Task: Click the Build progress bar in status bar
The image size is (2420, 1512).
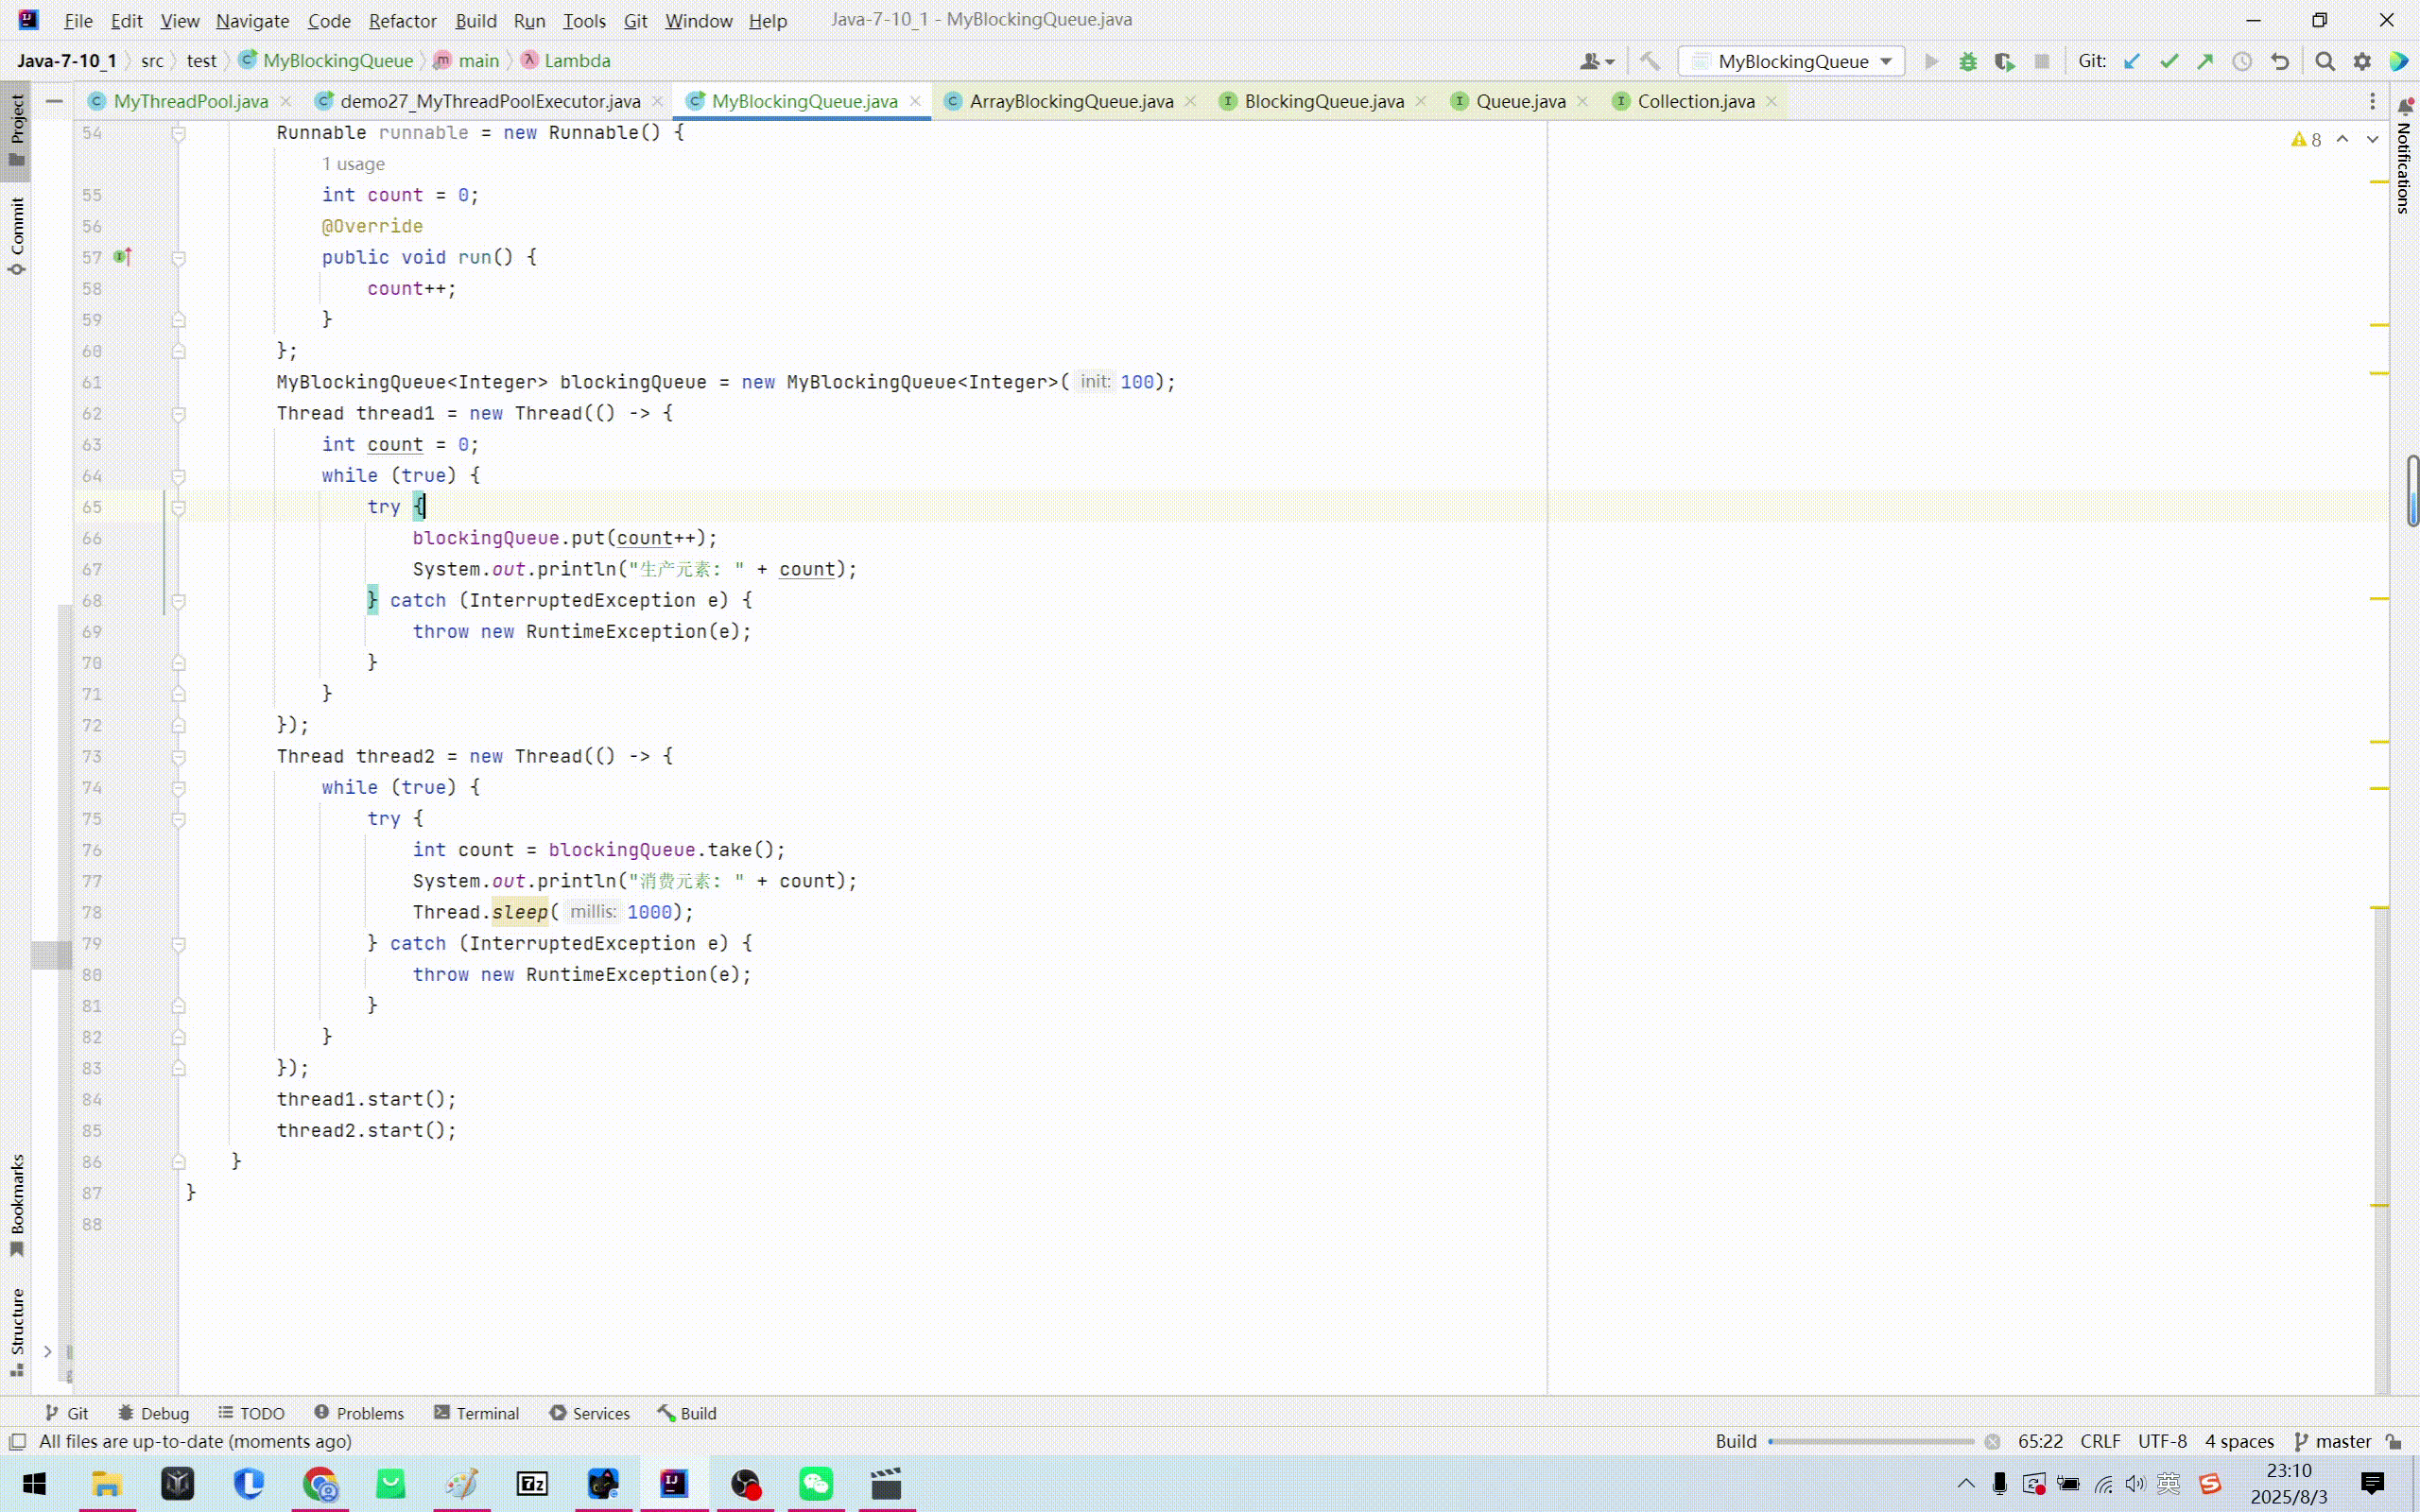Action: tap(1870, 1441)
